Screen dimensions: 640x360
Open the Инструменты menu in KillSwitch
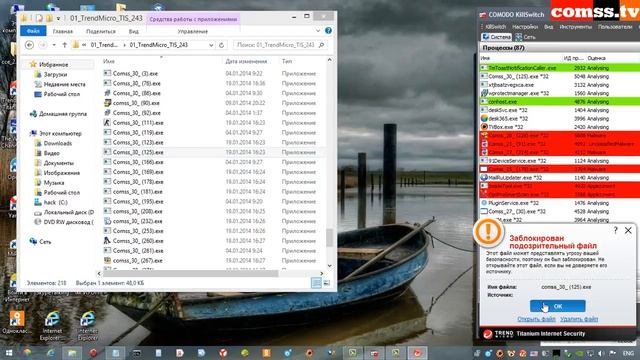tap(576, 27)
